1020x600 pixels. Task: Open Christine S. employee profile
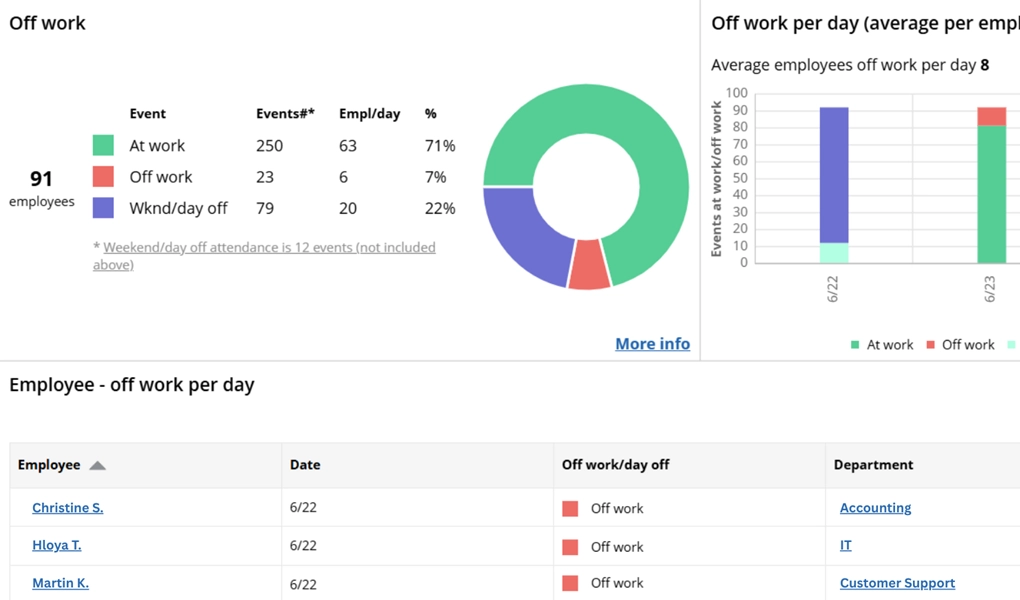[x=67, y=508]
